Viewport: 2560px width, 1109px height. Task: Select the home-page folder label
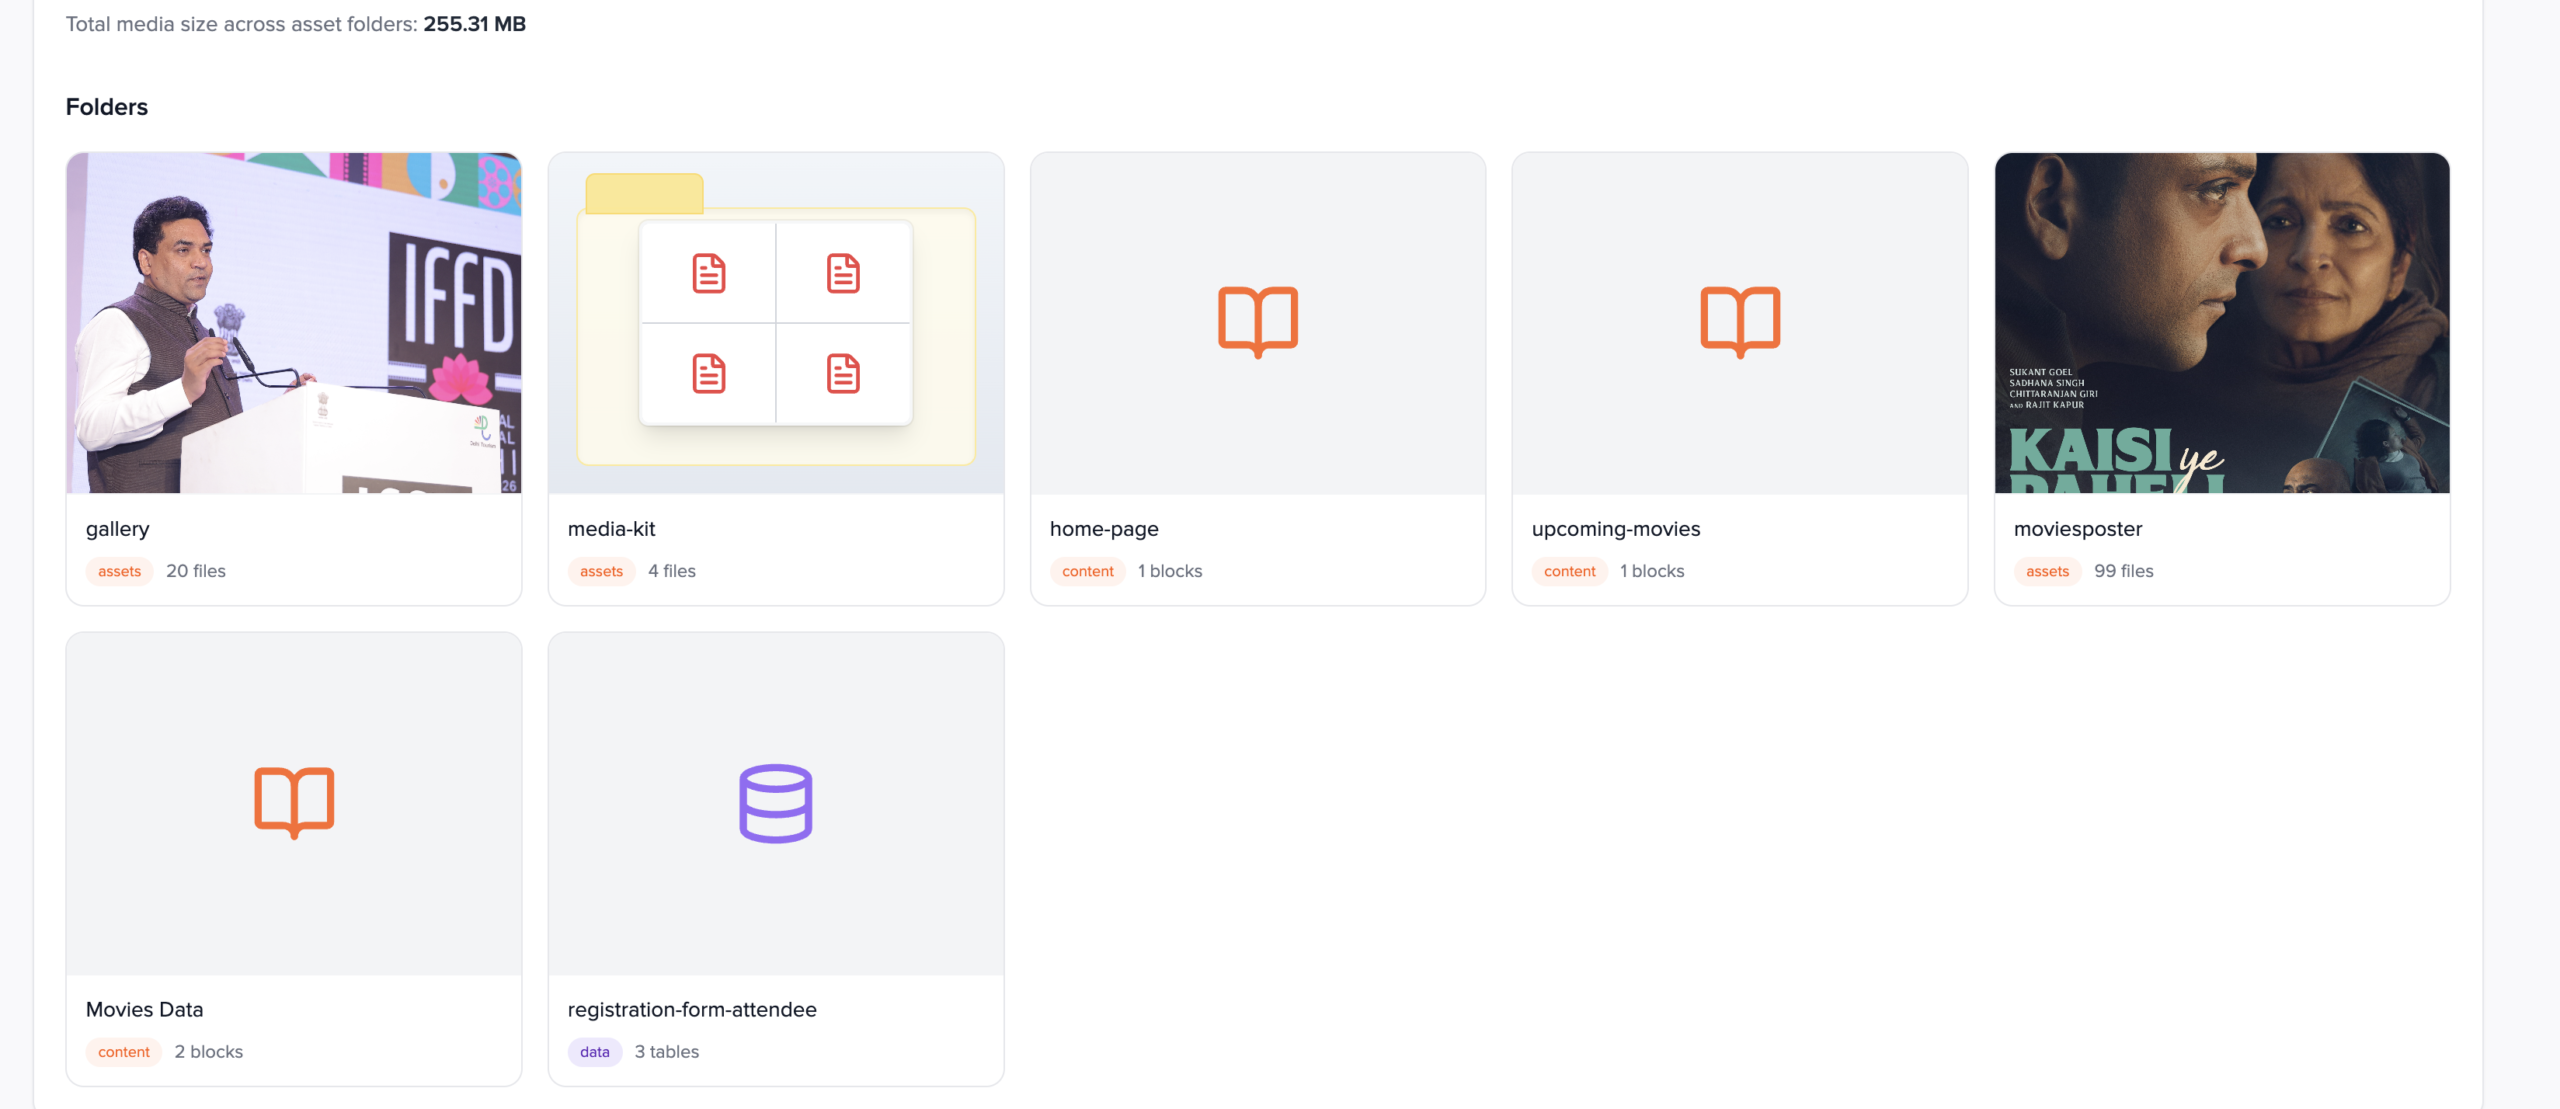pyautogui.click(x=1103, y=529)
